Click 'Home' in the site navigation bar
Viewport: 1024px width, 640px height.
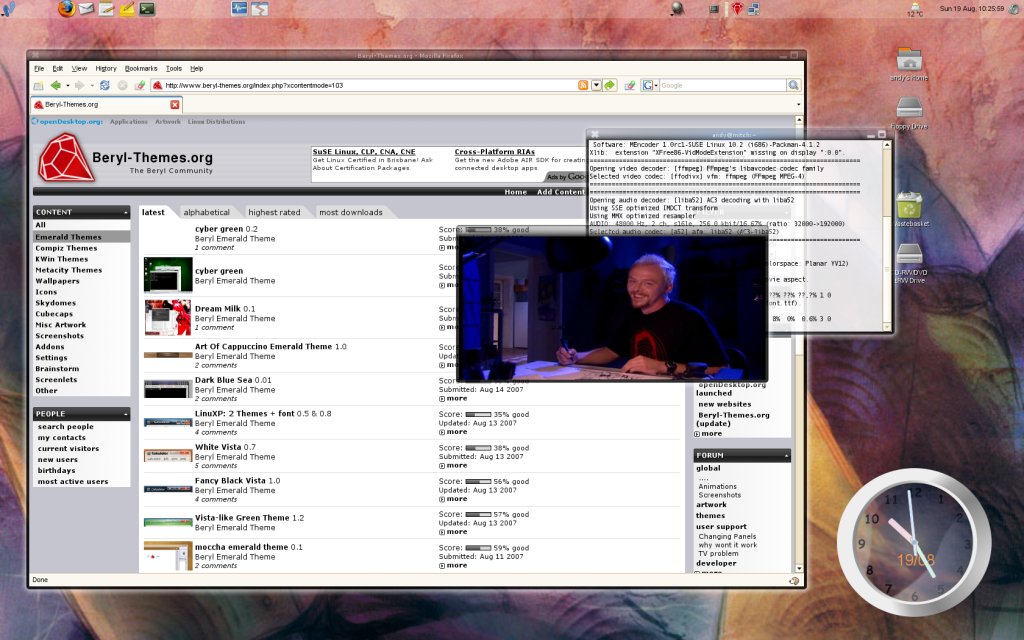[x=515, y=192]
